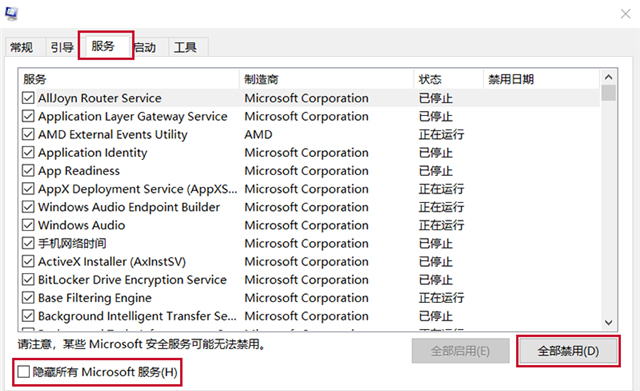This screenshot has height=391, width=640.
Task: Select BitLocker Drive Encryption Service text
Action: tap(132, 280)
